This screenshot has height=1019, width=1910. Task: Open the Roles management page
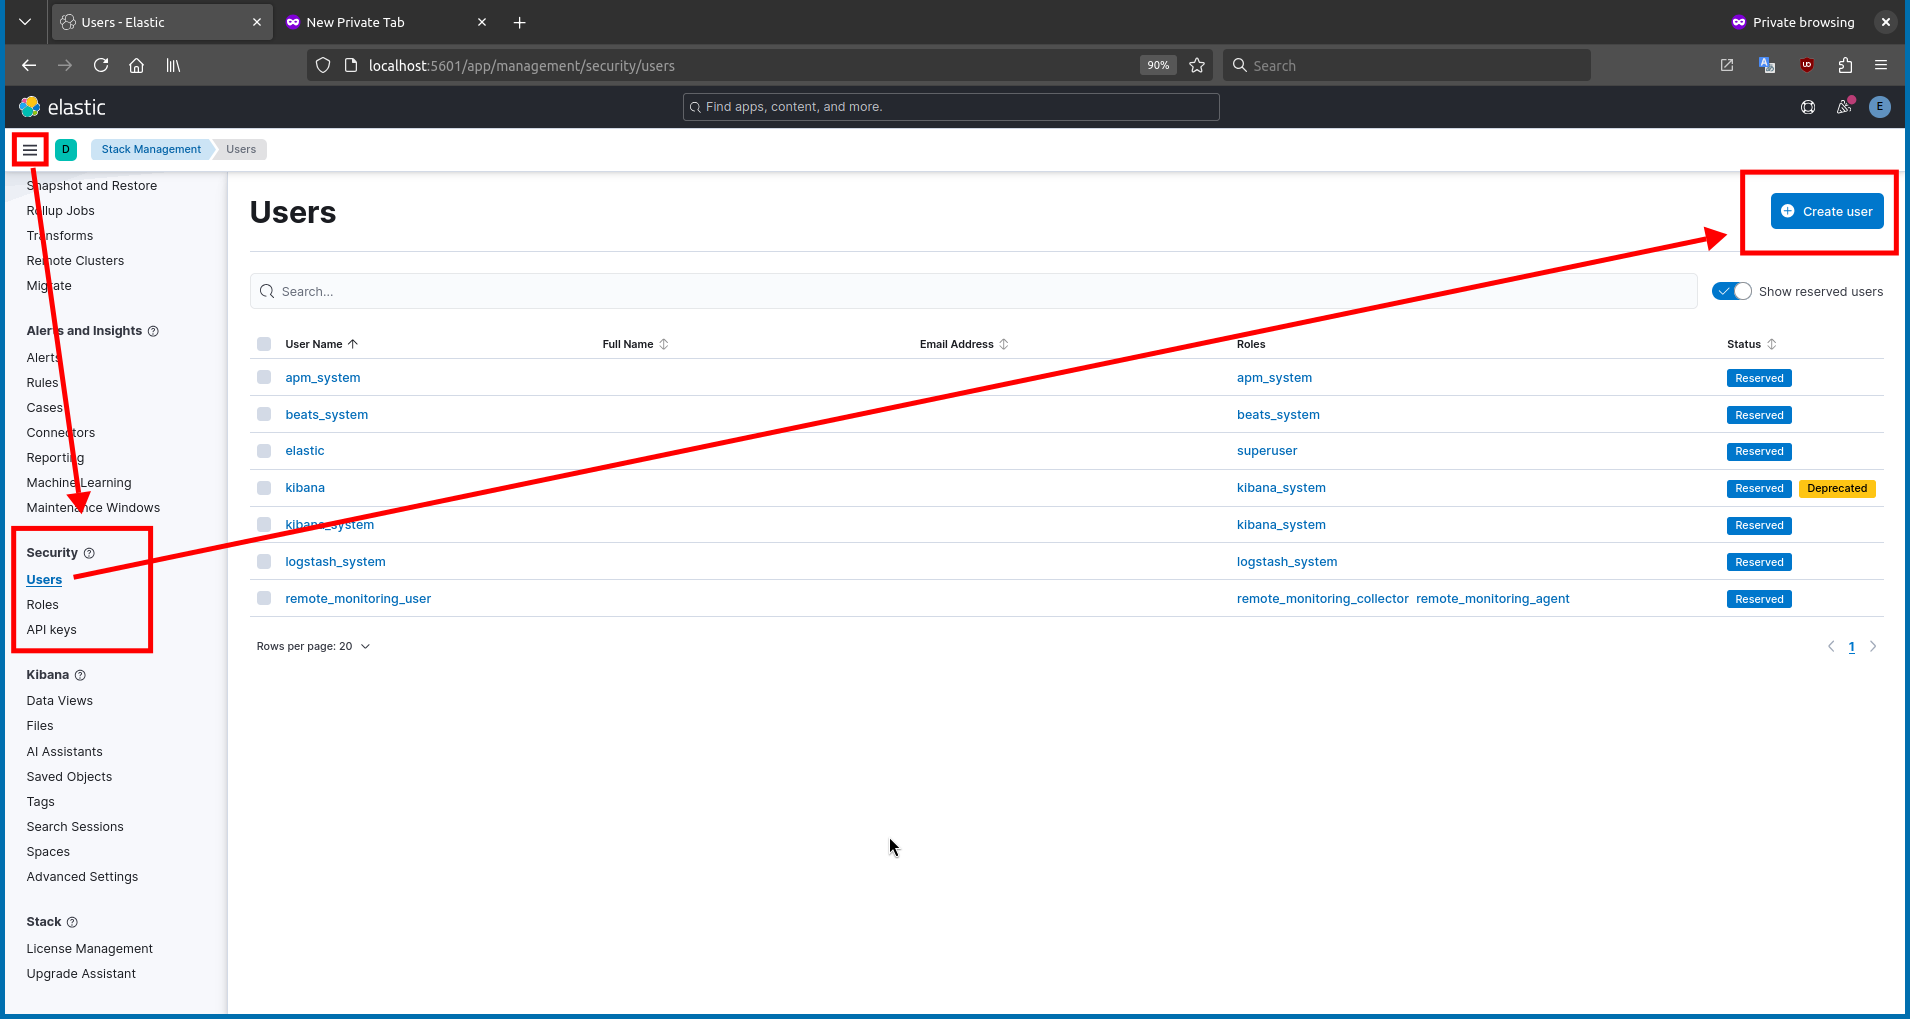(x=42, y=605)
